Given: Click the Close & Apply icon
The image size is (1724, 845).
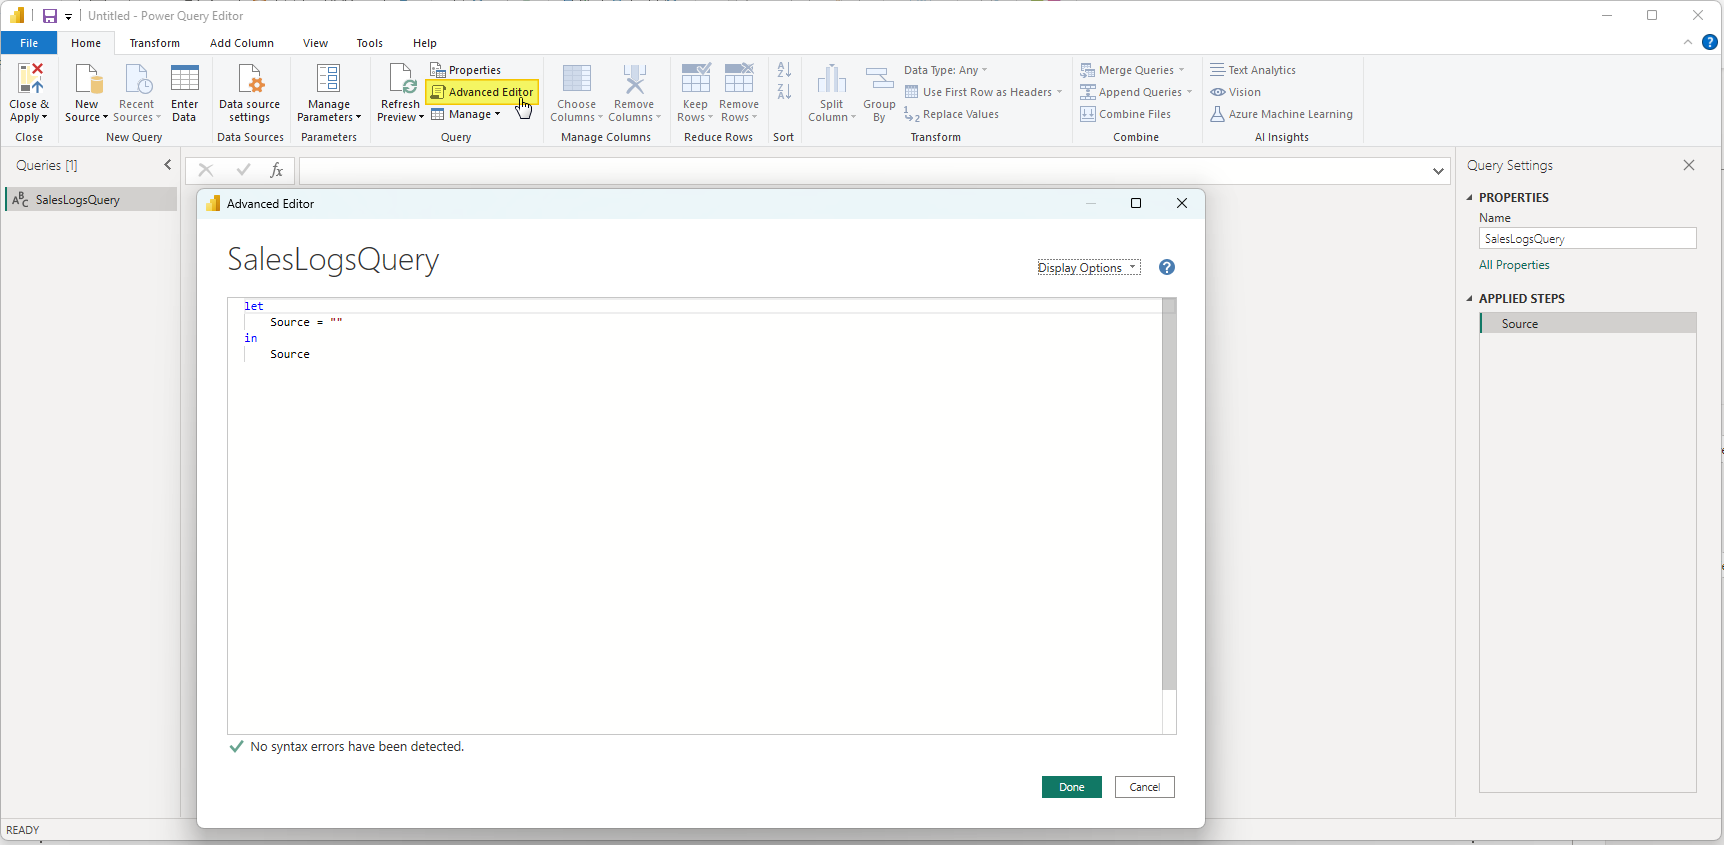Looking at the screenshot, I should click(x=29, y=80).
